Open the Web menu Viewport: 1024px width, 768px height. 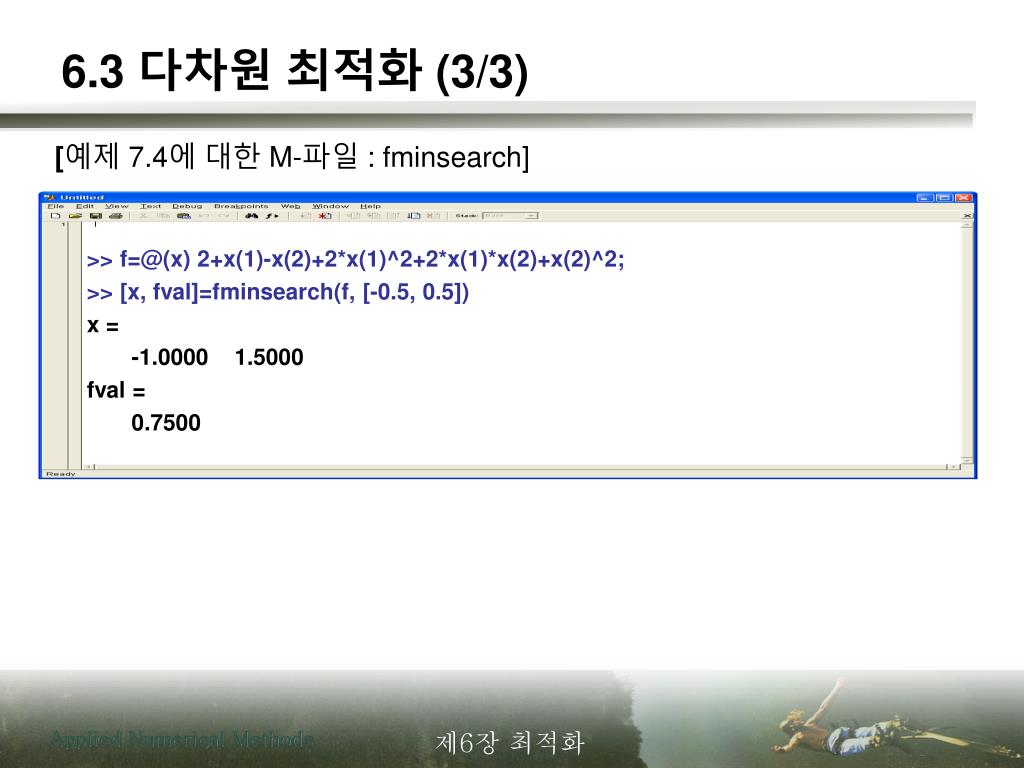(x=291, y=206)
